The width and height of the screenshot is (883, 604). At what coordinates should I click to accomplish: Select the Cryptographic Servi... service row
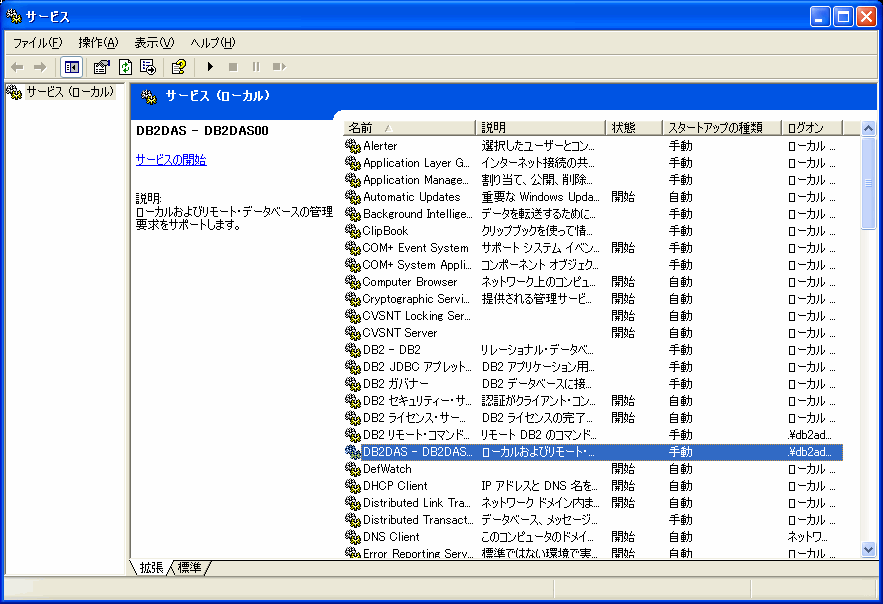(x=593, y=299)
